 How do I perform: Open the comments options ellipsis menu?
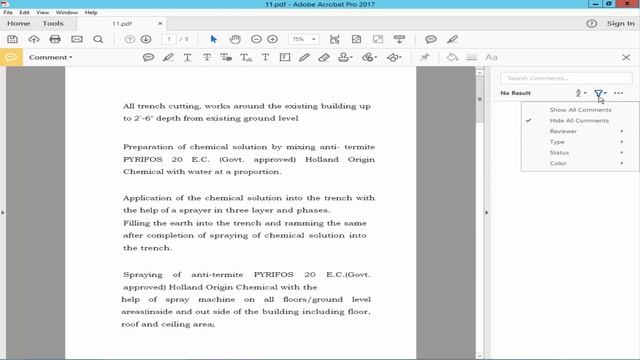(x=618, y=93)
